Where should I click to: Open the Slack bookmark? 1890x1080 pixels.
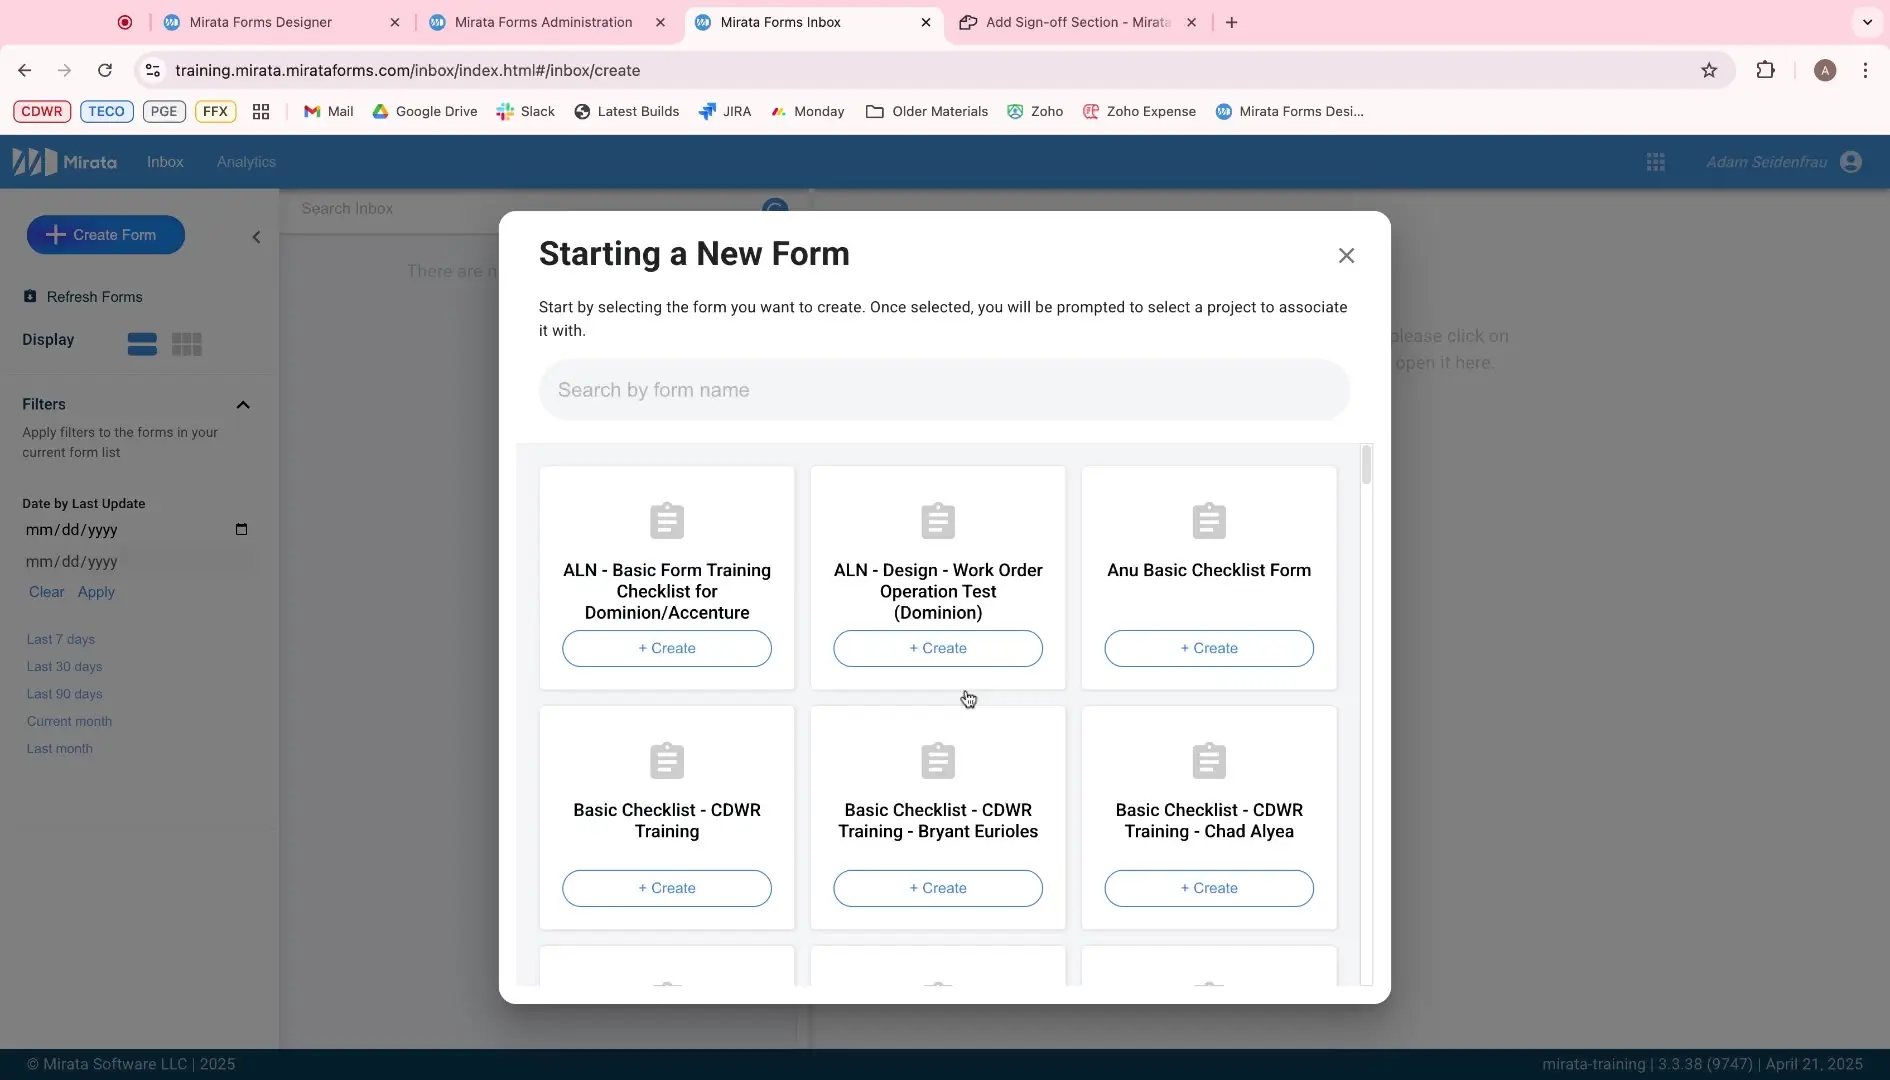(x=525, y=111)
